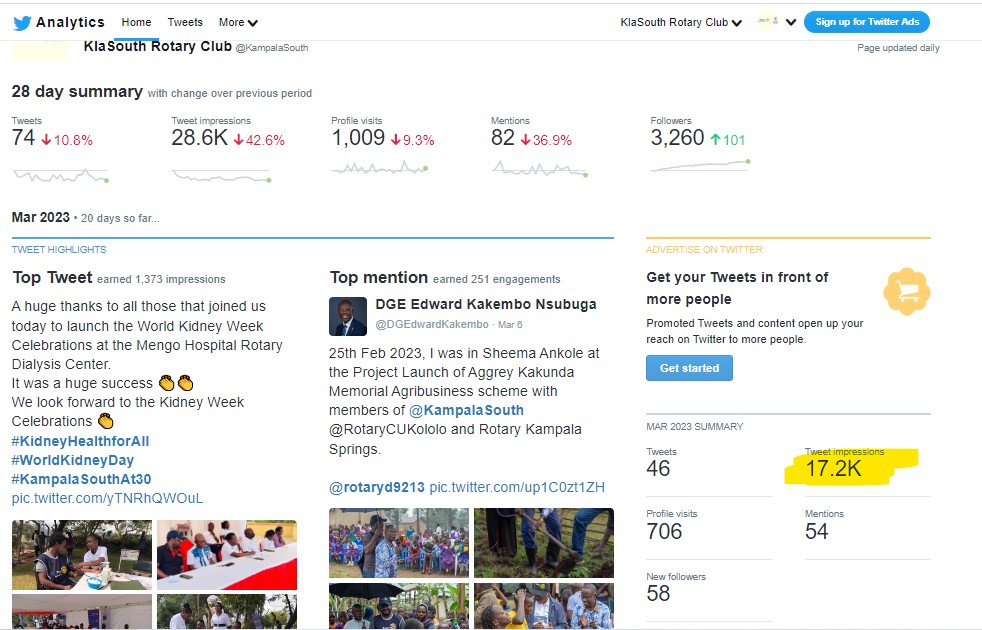982x630 pixels.
Task: Click the Twitter bird logo
Action: point(22,23)
